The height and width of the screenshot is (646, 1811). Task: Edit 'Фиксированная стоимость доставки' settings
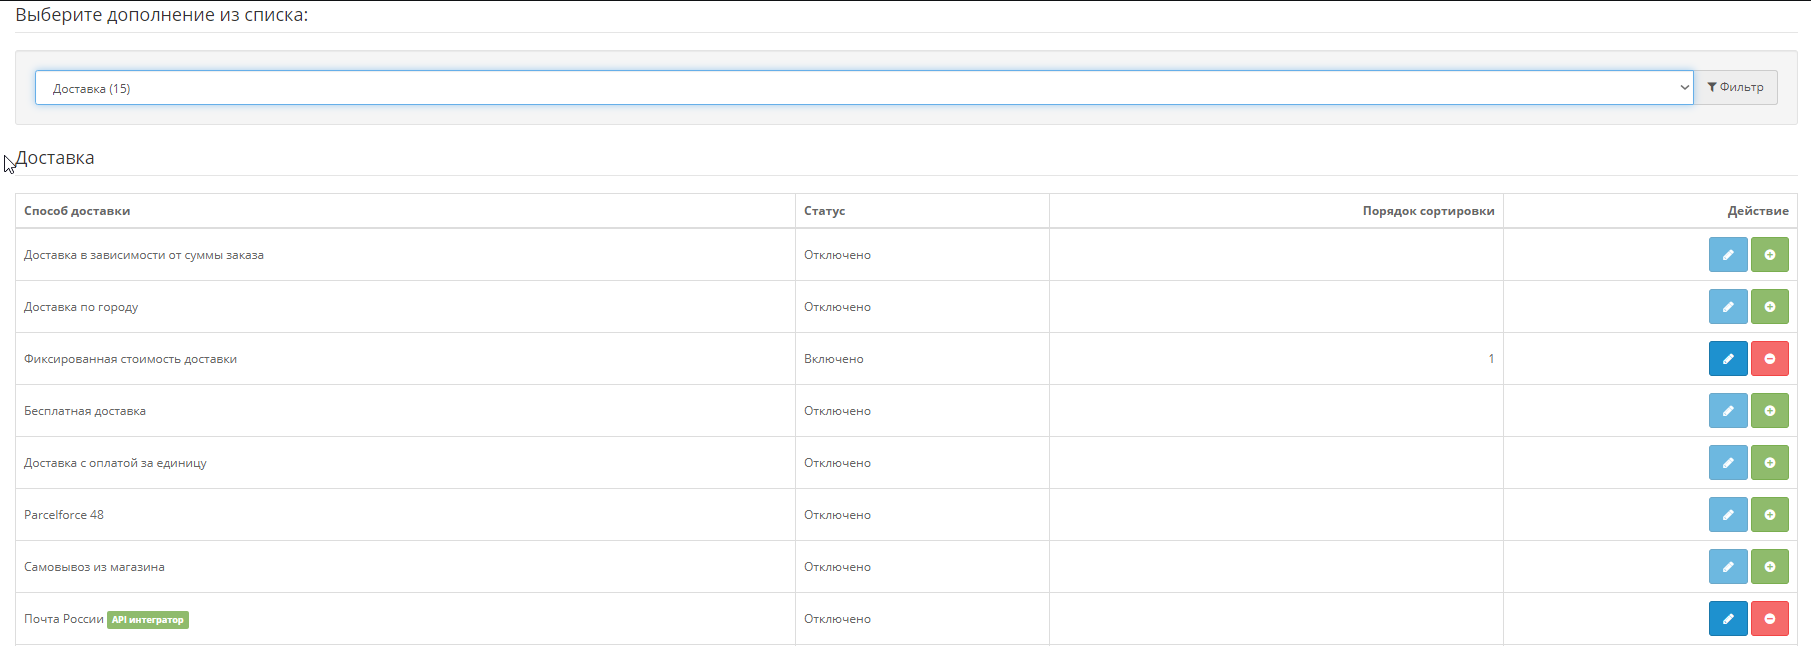(x=1727, y=359)
